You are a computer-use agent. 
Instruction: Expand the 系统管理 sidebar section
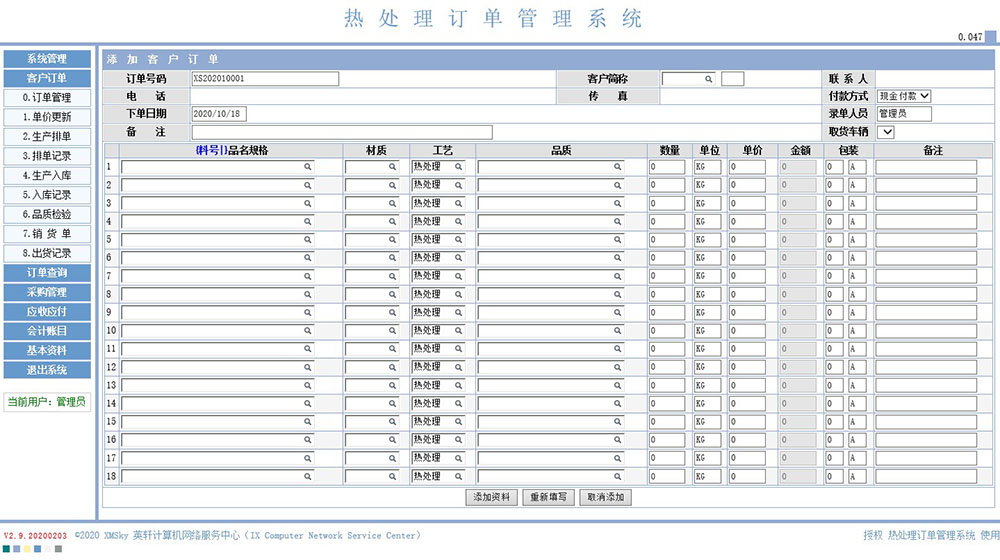(x=47, y=59)
